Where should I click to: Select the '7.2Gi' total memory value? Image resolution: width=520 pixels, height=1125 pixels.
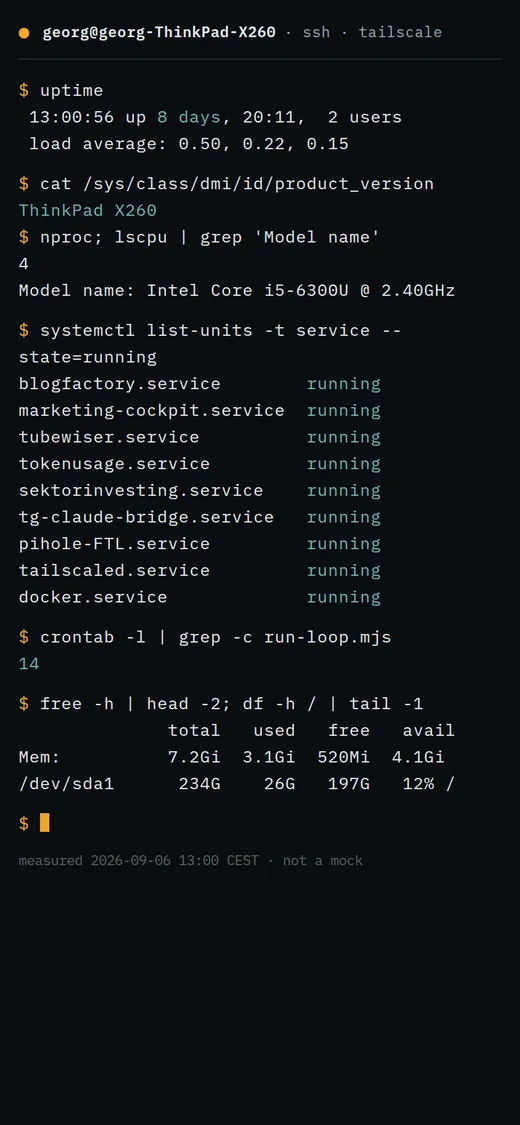click(x=194, y=757)
